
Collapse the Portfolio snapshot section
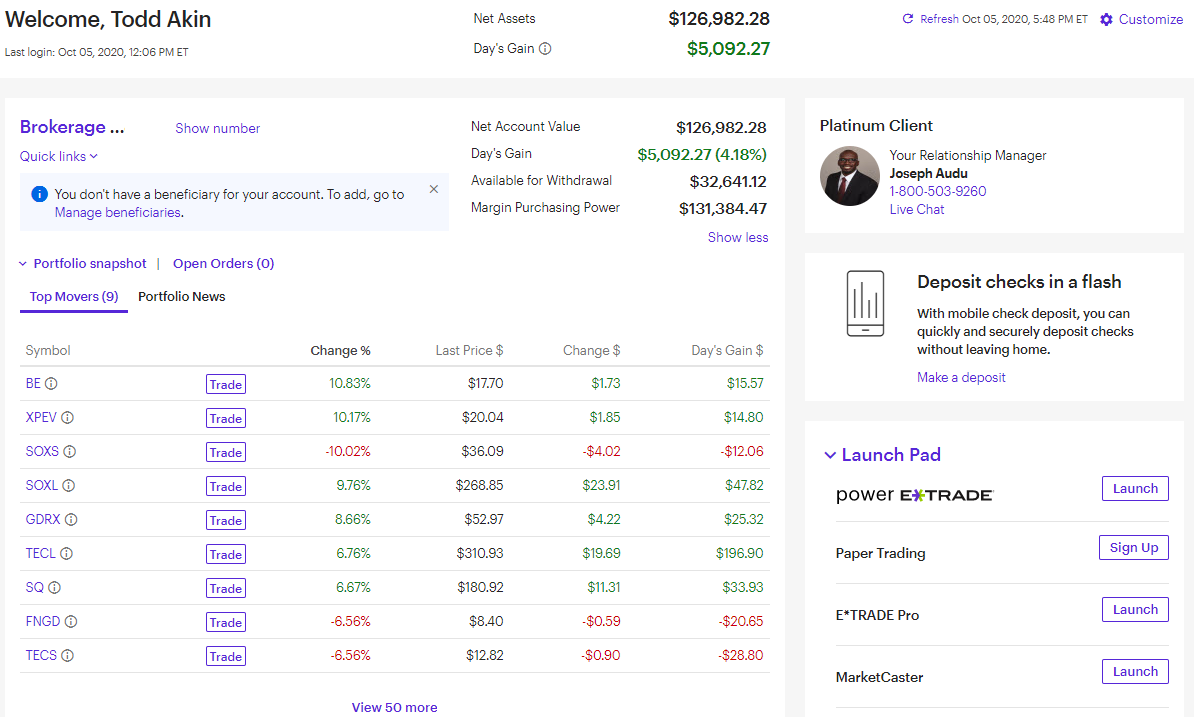click(x=23, y=263)
